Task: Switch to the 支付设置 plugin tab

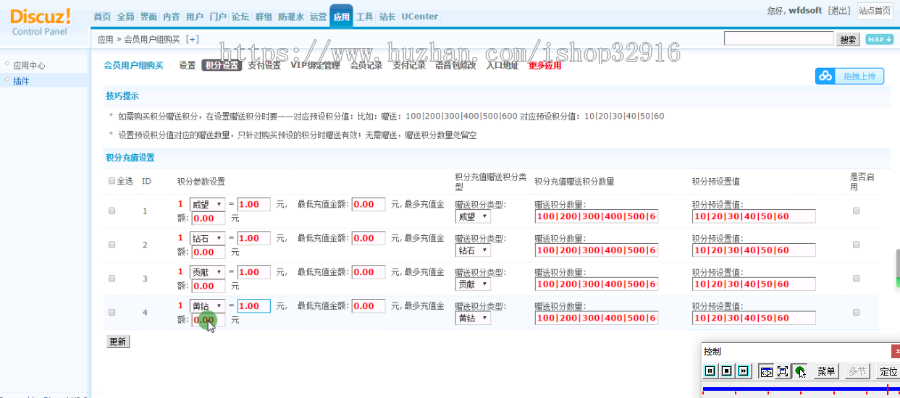Action: [x=264, y=65]
